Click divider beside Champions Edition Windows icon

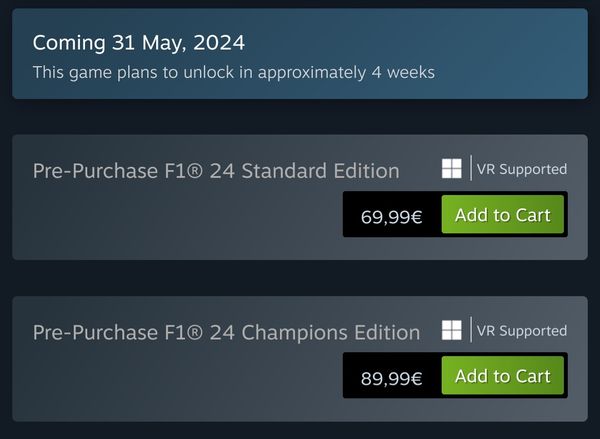coord(471,329)
